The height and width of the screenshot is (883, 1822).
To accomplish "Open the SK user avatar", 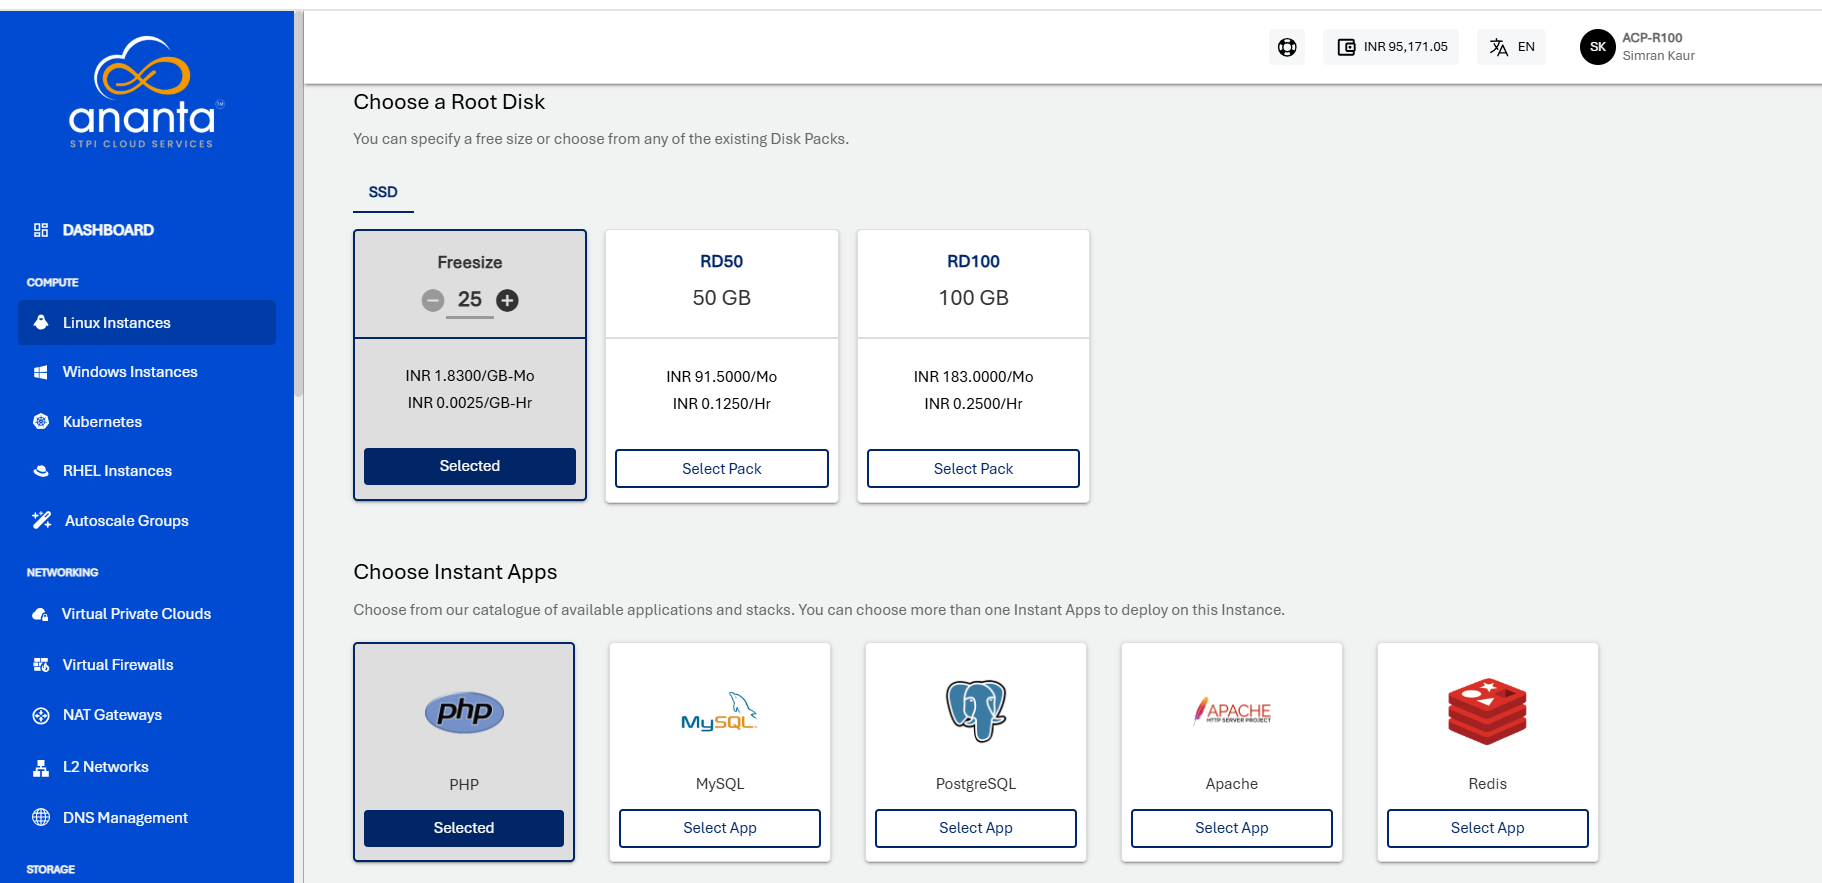I will point(1598,47).
